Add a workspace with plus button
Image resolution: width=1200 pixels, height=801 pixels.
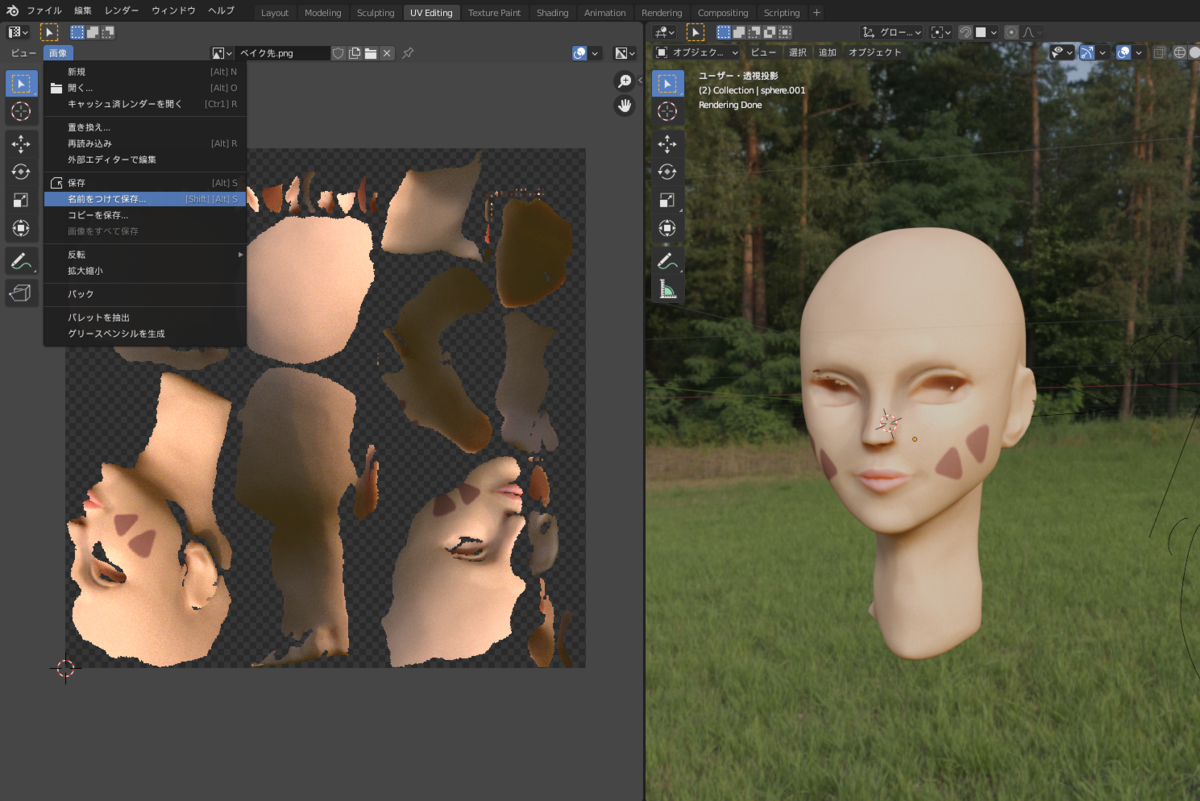pos(816,12)
